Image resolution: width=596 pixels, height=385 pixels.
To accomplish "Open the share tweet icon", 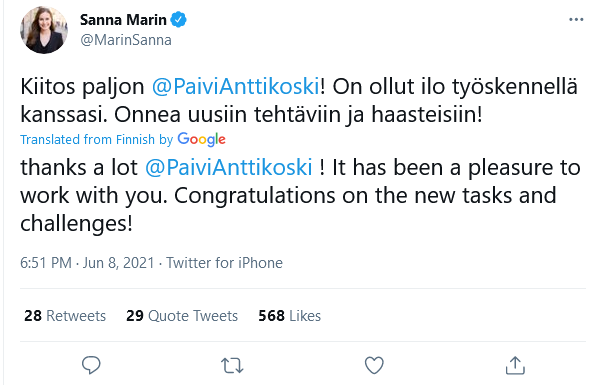I will 515,365.
